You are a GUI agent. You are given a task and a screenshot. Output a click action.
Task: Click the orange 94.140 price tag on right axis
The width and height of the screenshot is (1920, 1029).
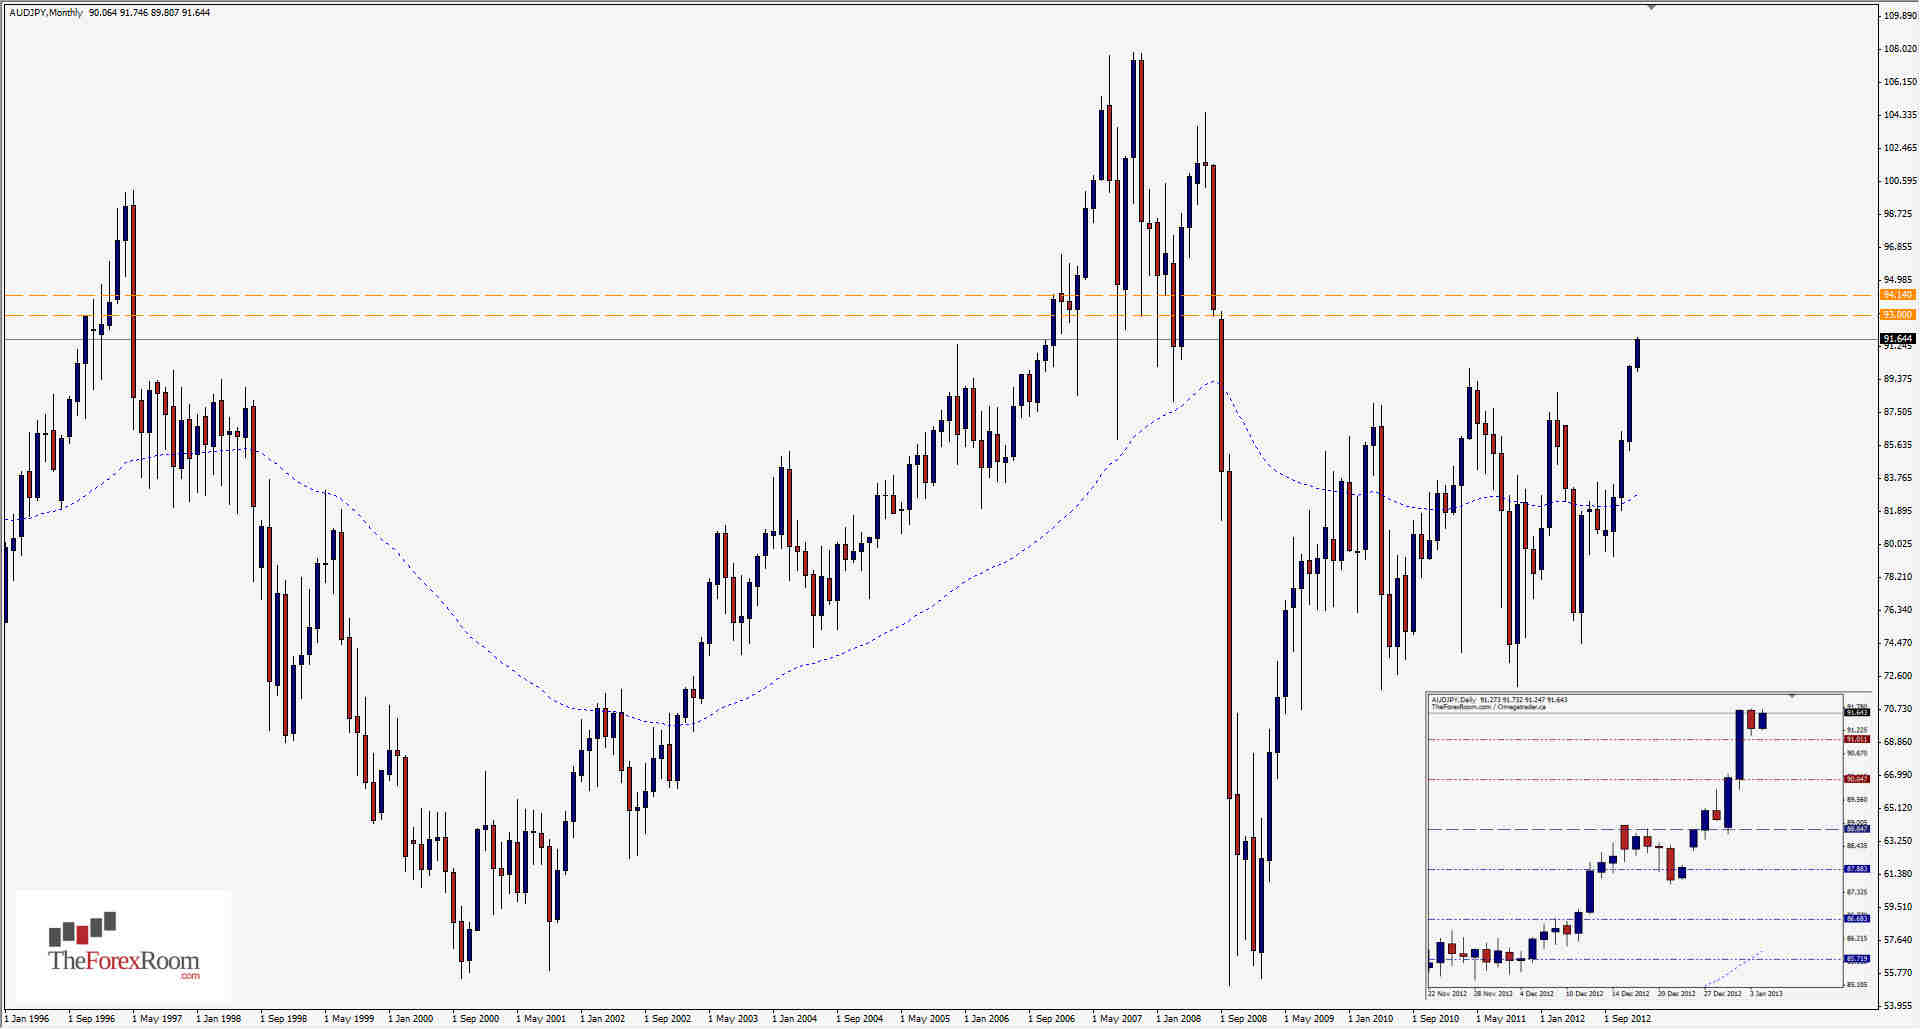1896,295
